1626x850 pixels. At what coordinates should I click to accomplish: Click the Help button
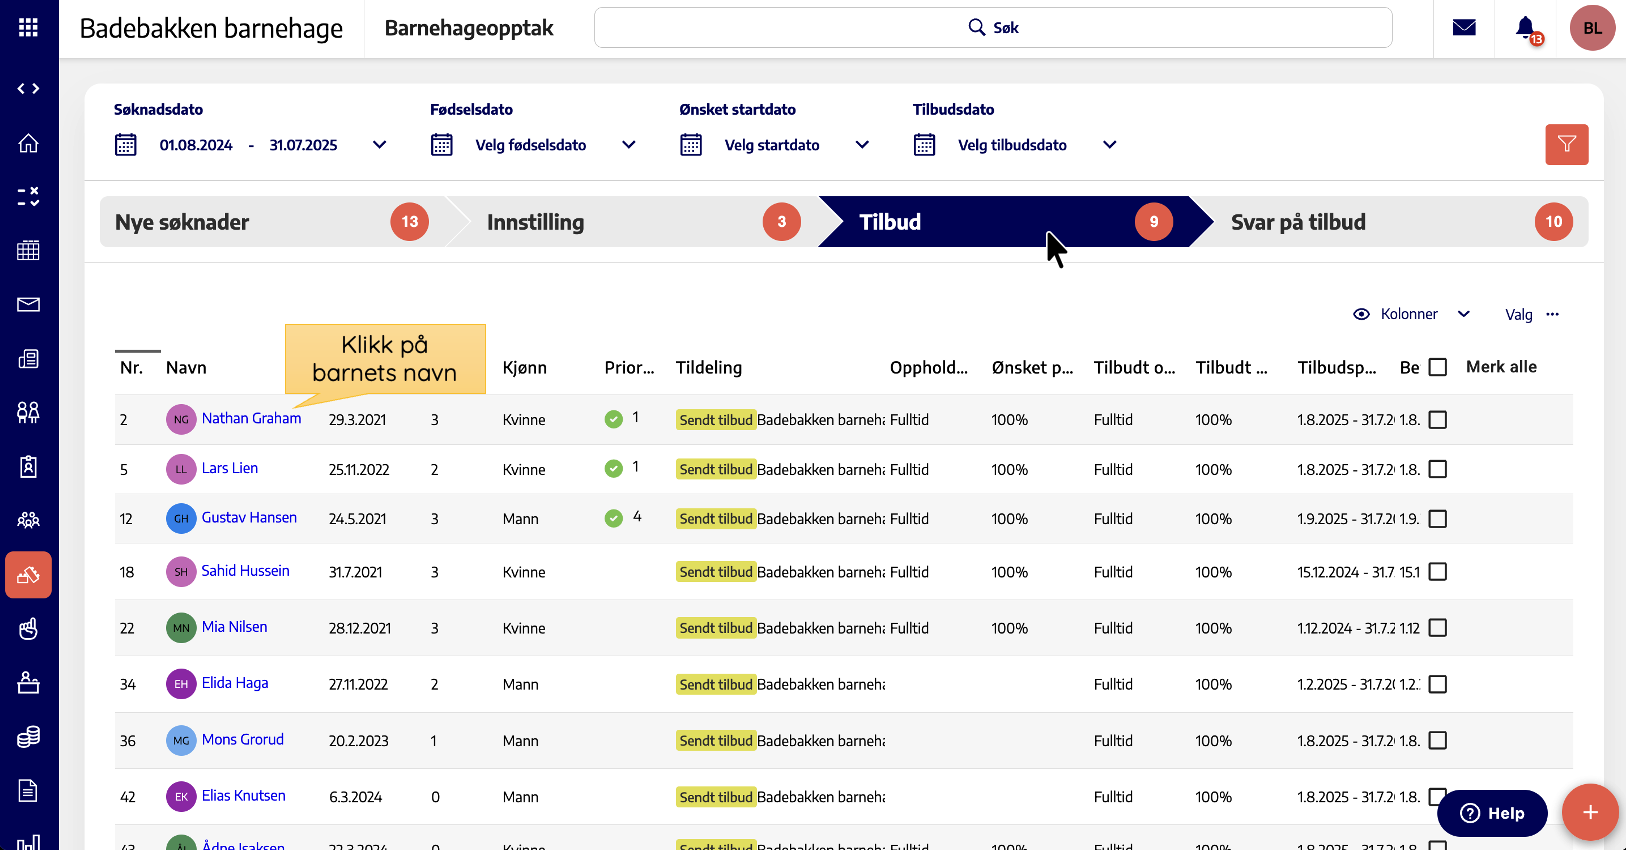(x=1491, y=813)
